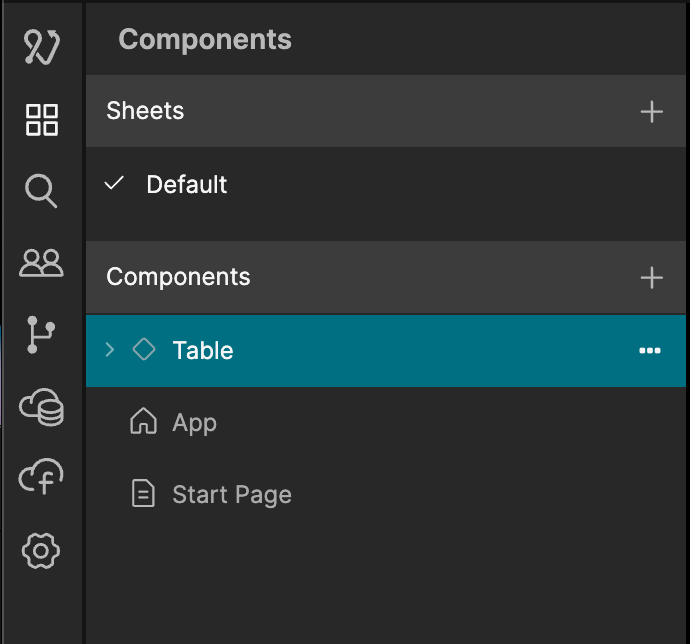Collapse the Sheets section header
The height and width of the screenshot is (644, 690).
coord(145,111)
